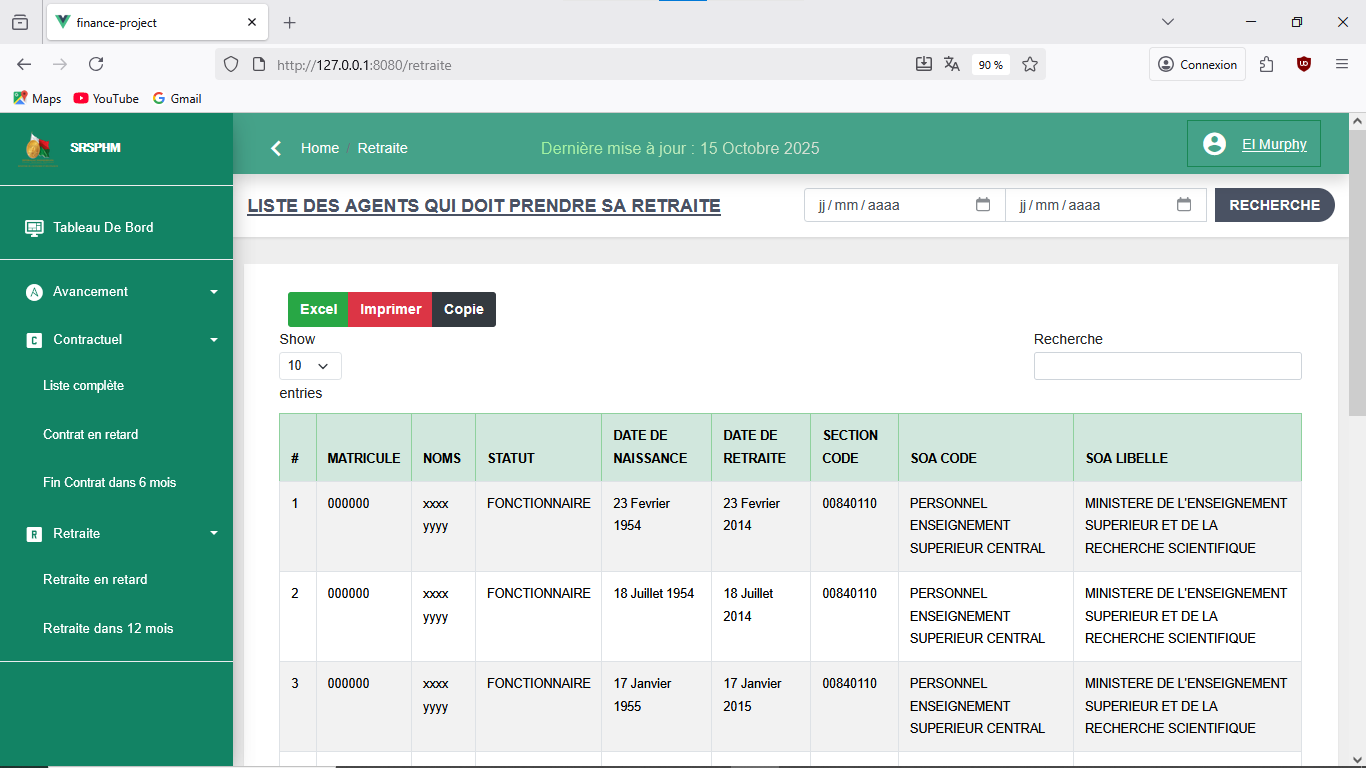This screenshot has height=768, width=1366.
Task: Close the finance-project tab
Action: pyautogui.click(x=252, y=22)
